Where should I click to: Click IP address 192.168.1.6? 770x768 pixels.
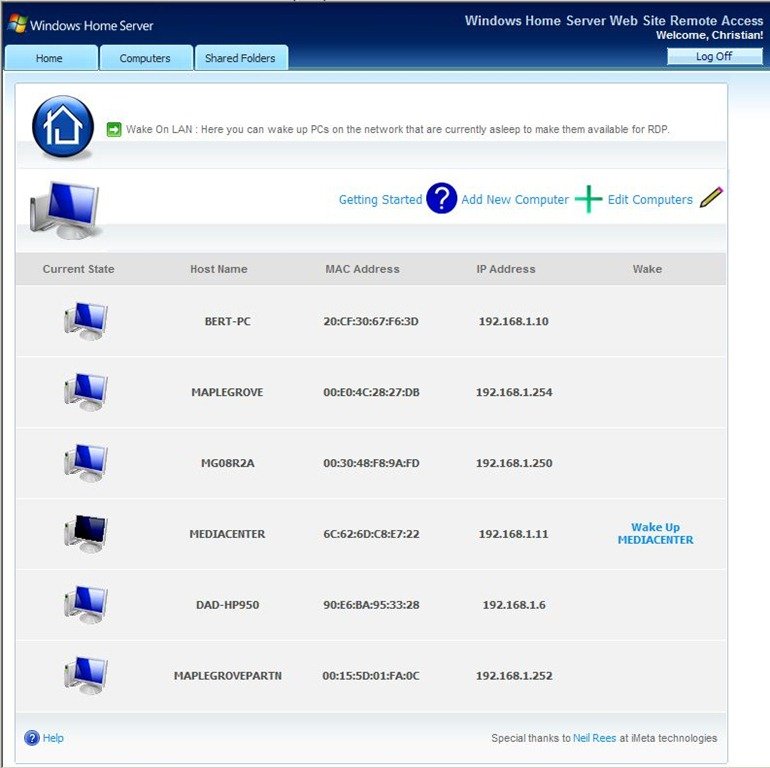[x=514, y=604]
